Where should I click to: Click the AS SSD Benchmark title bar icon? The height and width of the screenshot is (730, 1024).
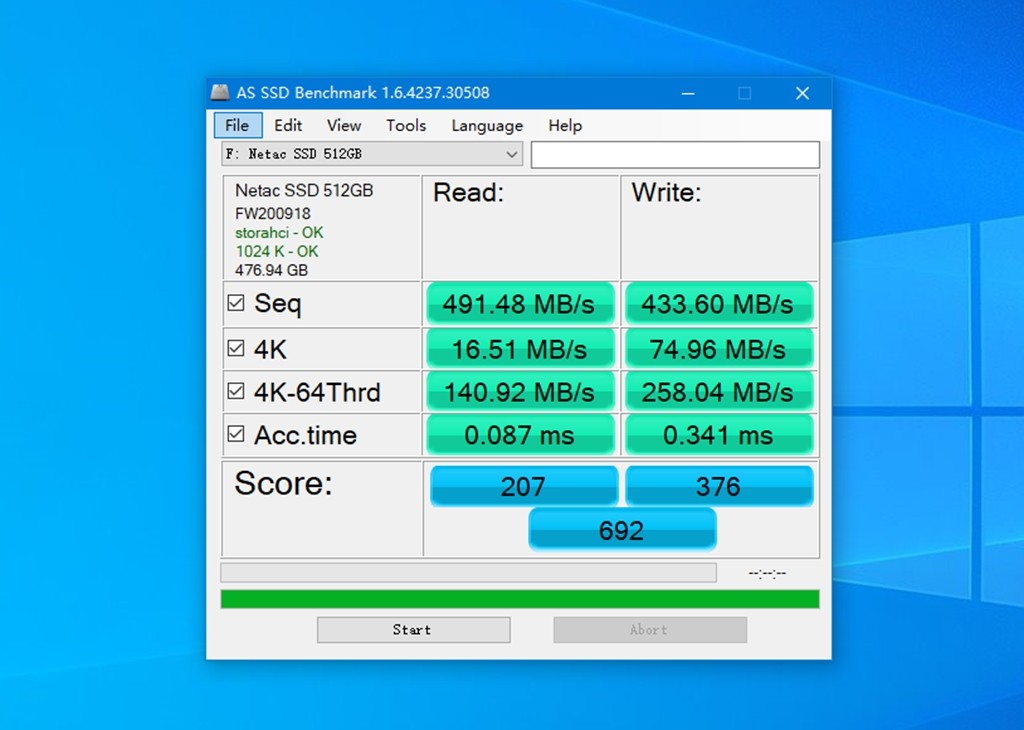click(x=220, y=93)
